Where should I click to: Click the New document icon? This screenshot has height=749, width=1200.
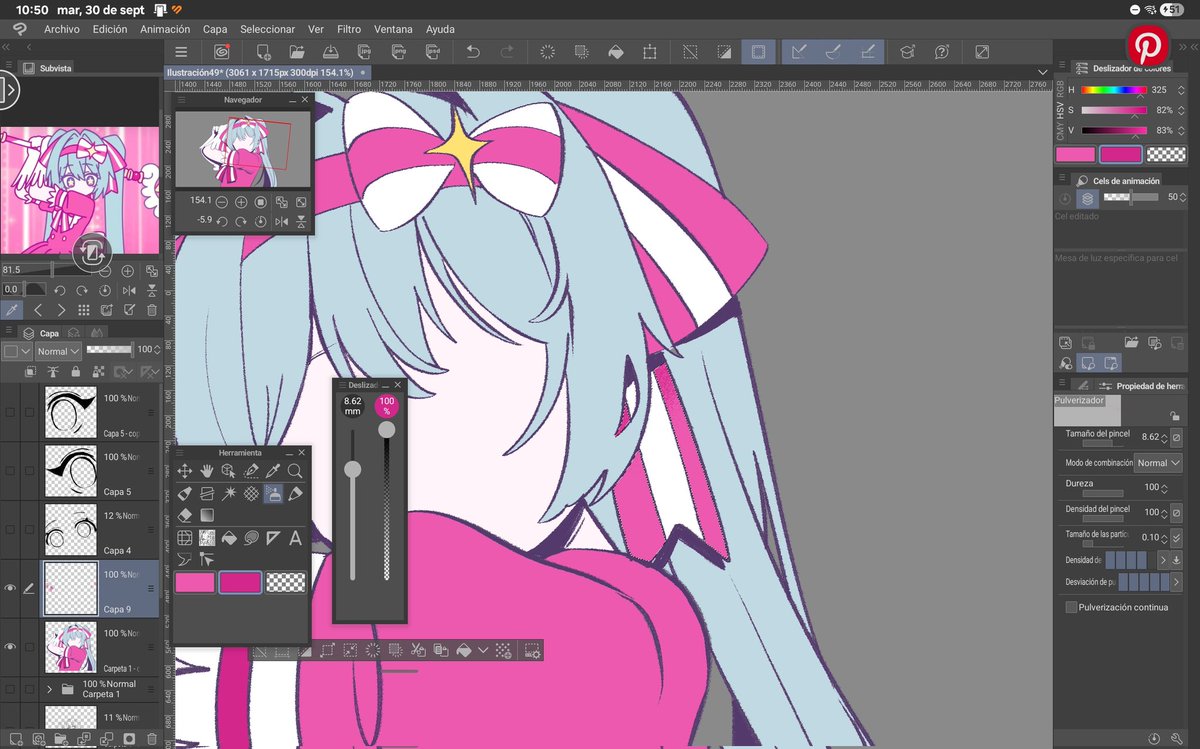[x=263, y=52]
